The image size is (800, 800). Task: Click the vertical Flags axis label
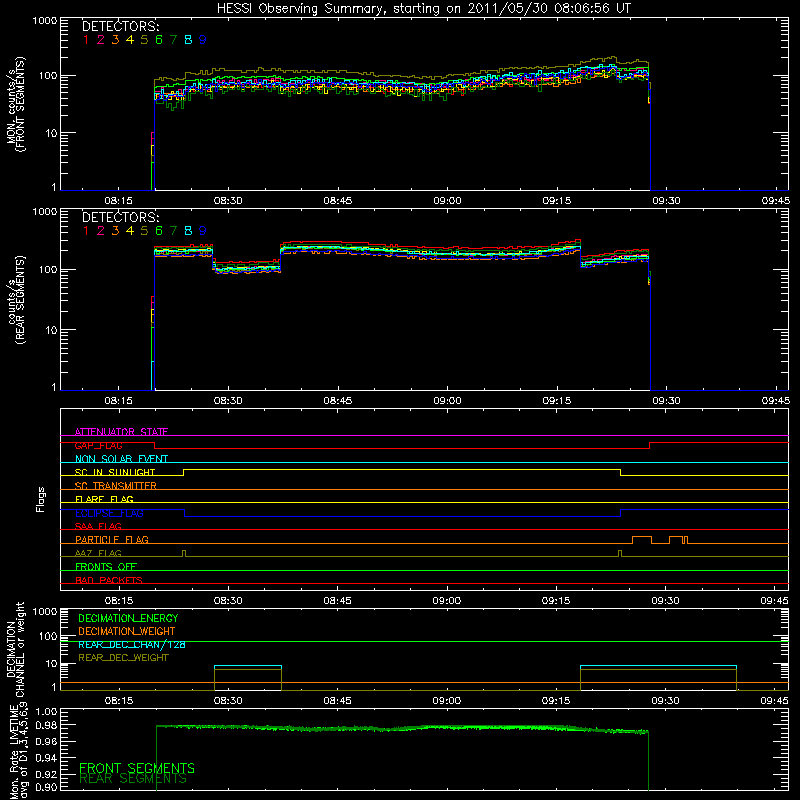[x=41, y=499]
